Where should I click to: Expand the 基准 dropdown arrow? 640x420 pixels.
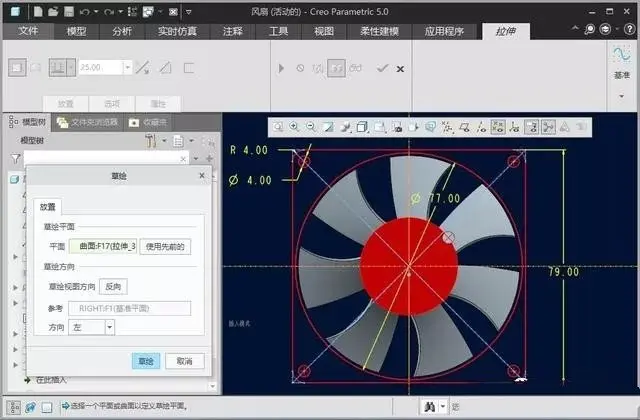coord(622,96)
